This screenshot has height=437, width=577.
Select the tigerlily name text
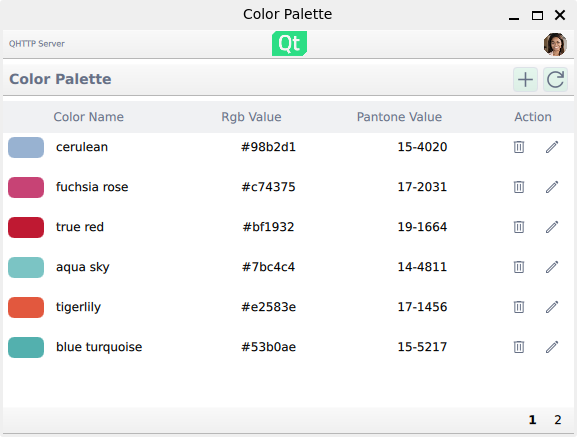tap(78, 307)
